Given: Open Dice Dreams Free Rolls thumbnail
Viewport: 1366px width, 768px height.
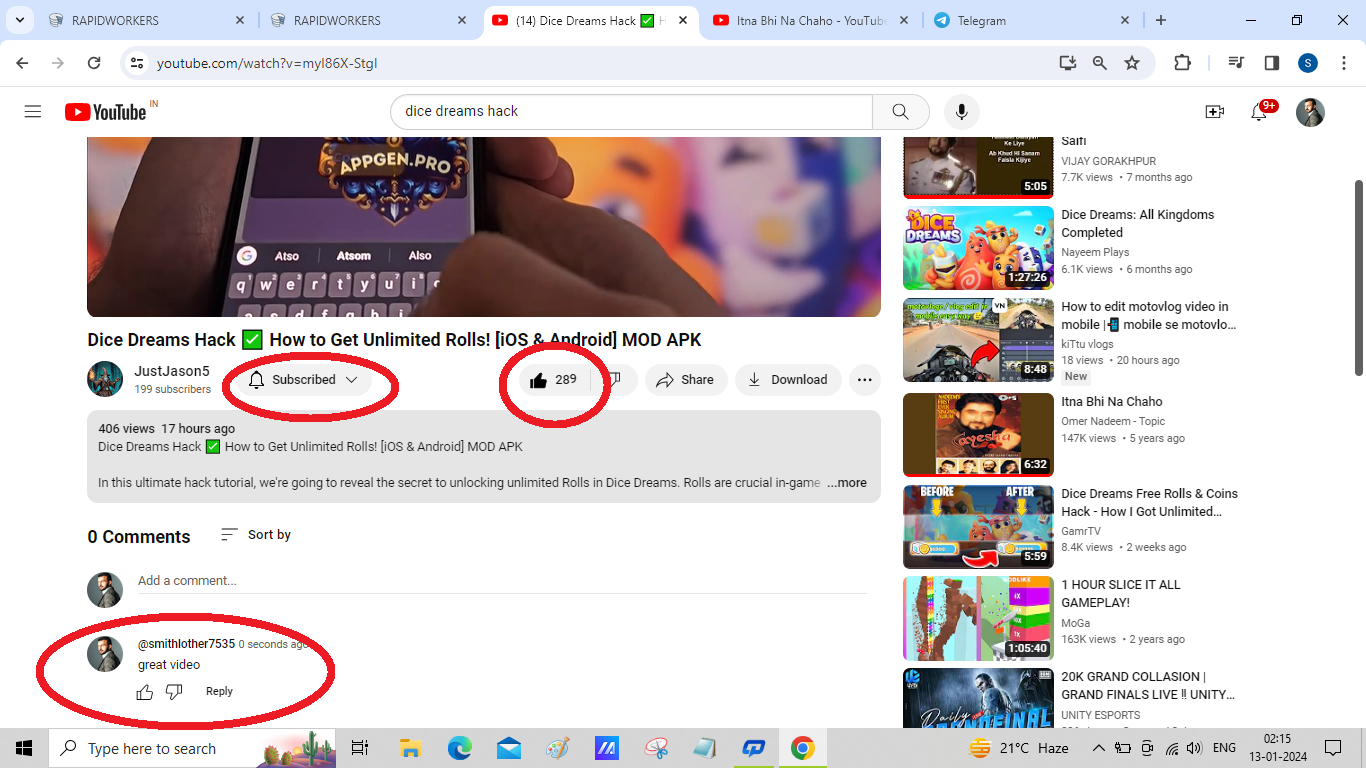Looking at the screenshot, I should pos(978,527).
